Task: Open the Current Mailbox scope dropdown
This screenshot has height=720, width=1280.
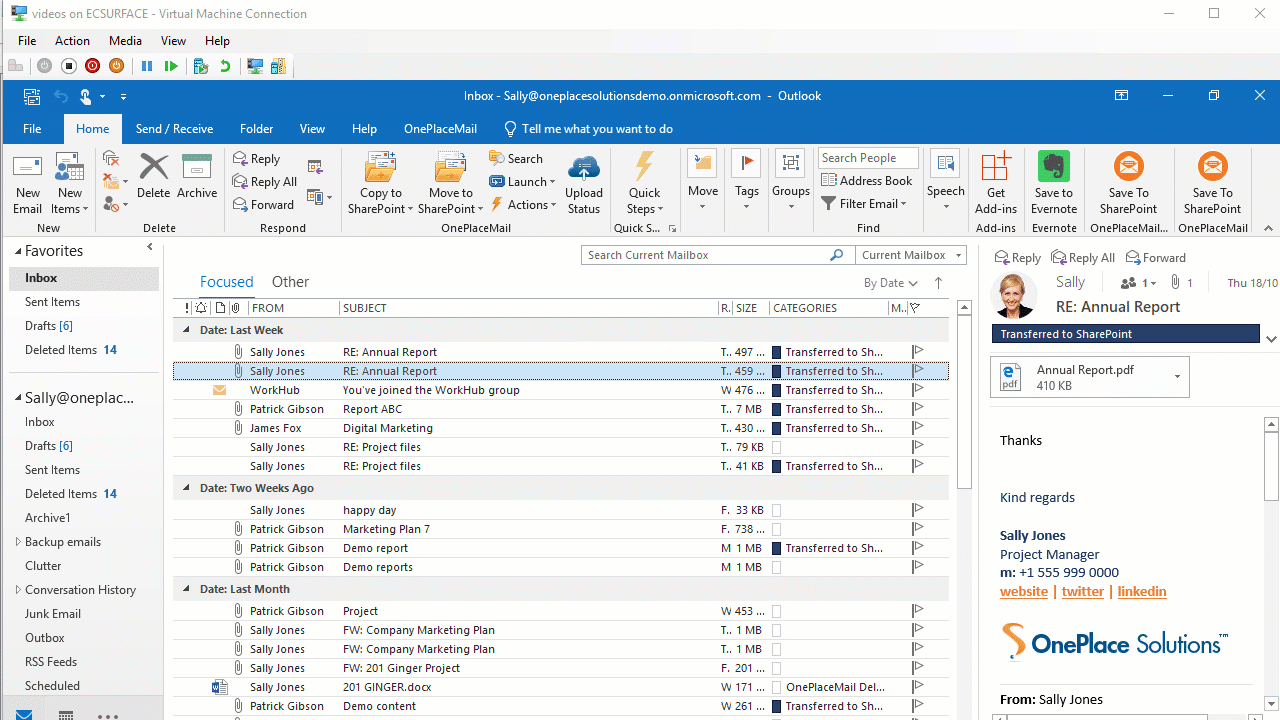Action: [910, 255]
